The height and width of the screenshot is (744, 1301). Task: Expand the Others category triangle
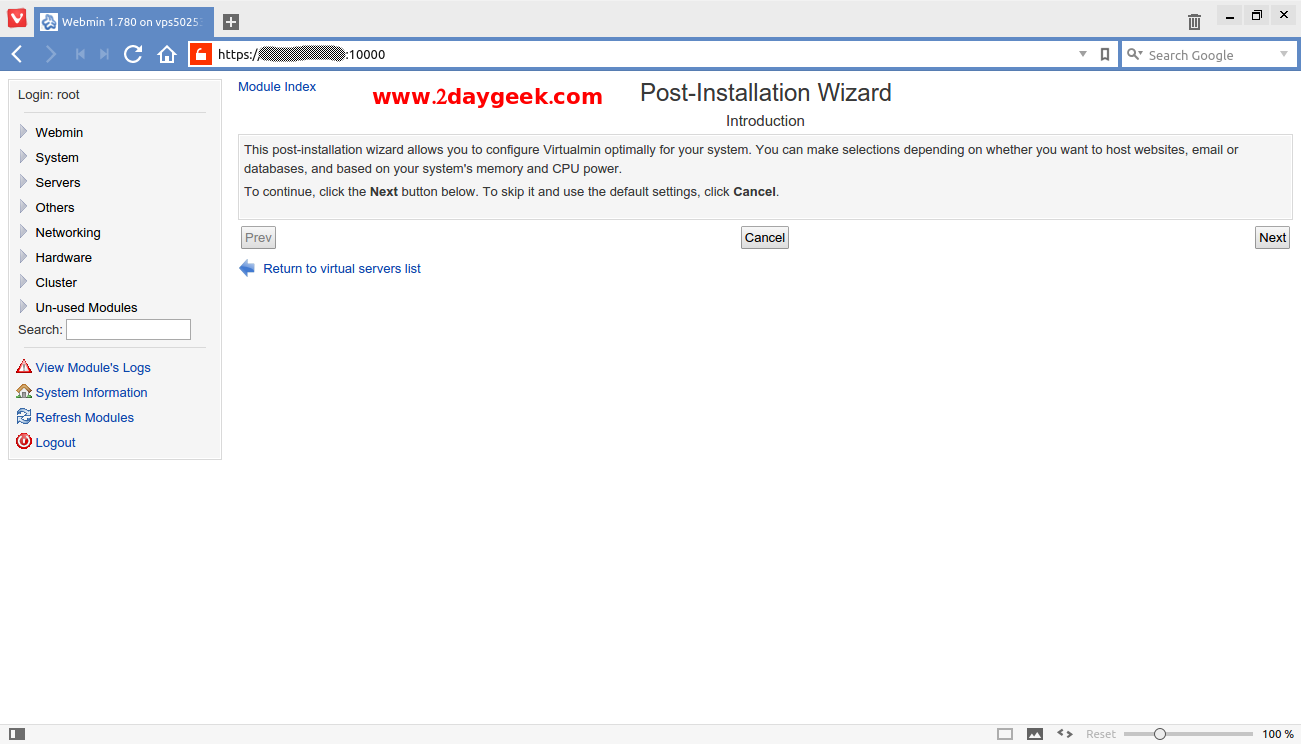[x=24, y=206]
